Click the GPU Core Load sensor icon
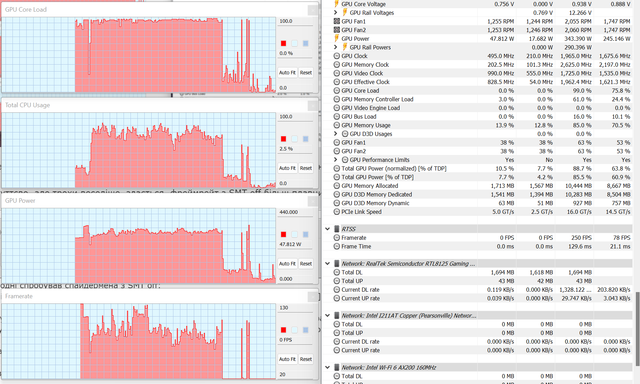 (x=337, y=91)
